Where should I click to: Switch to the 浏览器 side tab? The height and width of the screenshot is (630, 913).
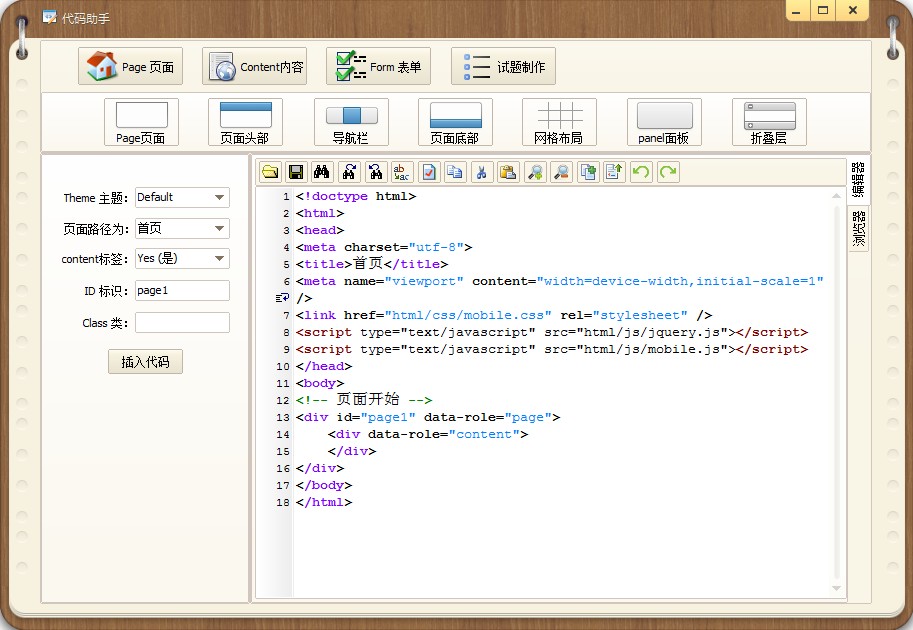[x=858, y=230]
